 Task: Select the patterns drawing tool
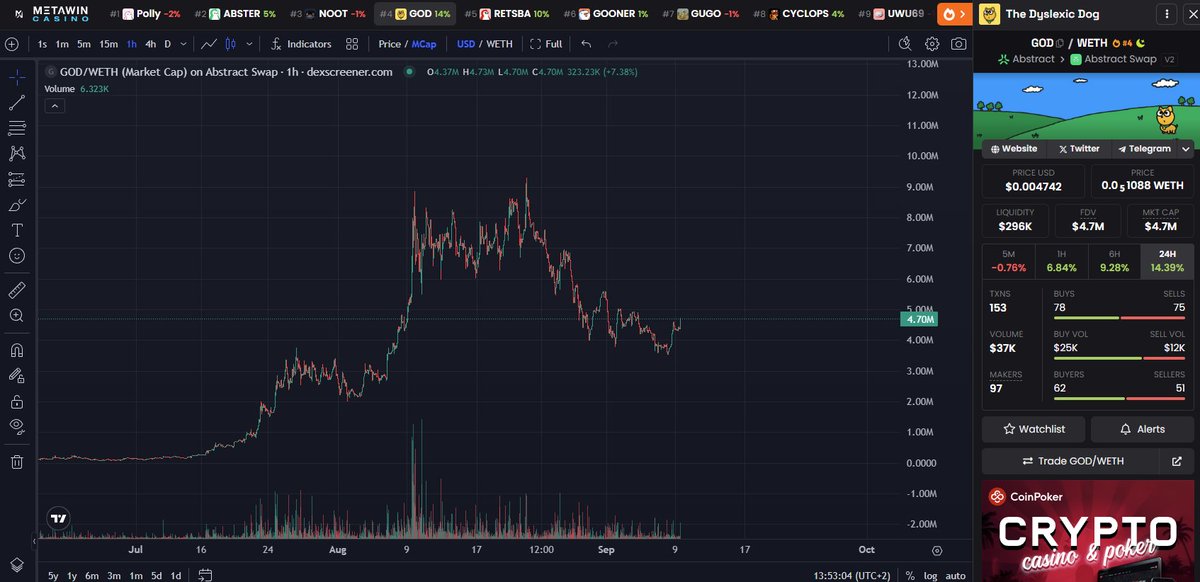tap(17, 153)
